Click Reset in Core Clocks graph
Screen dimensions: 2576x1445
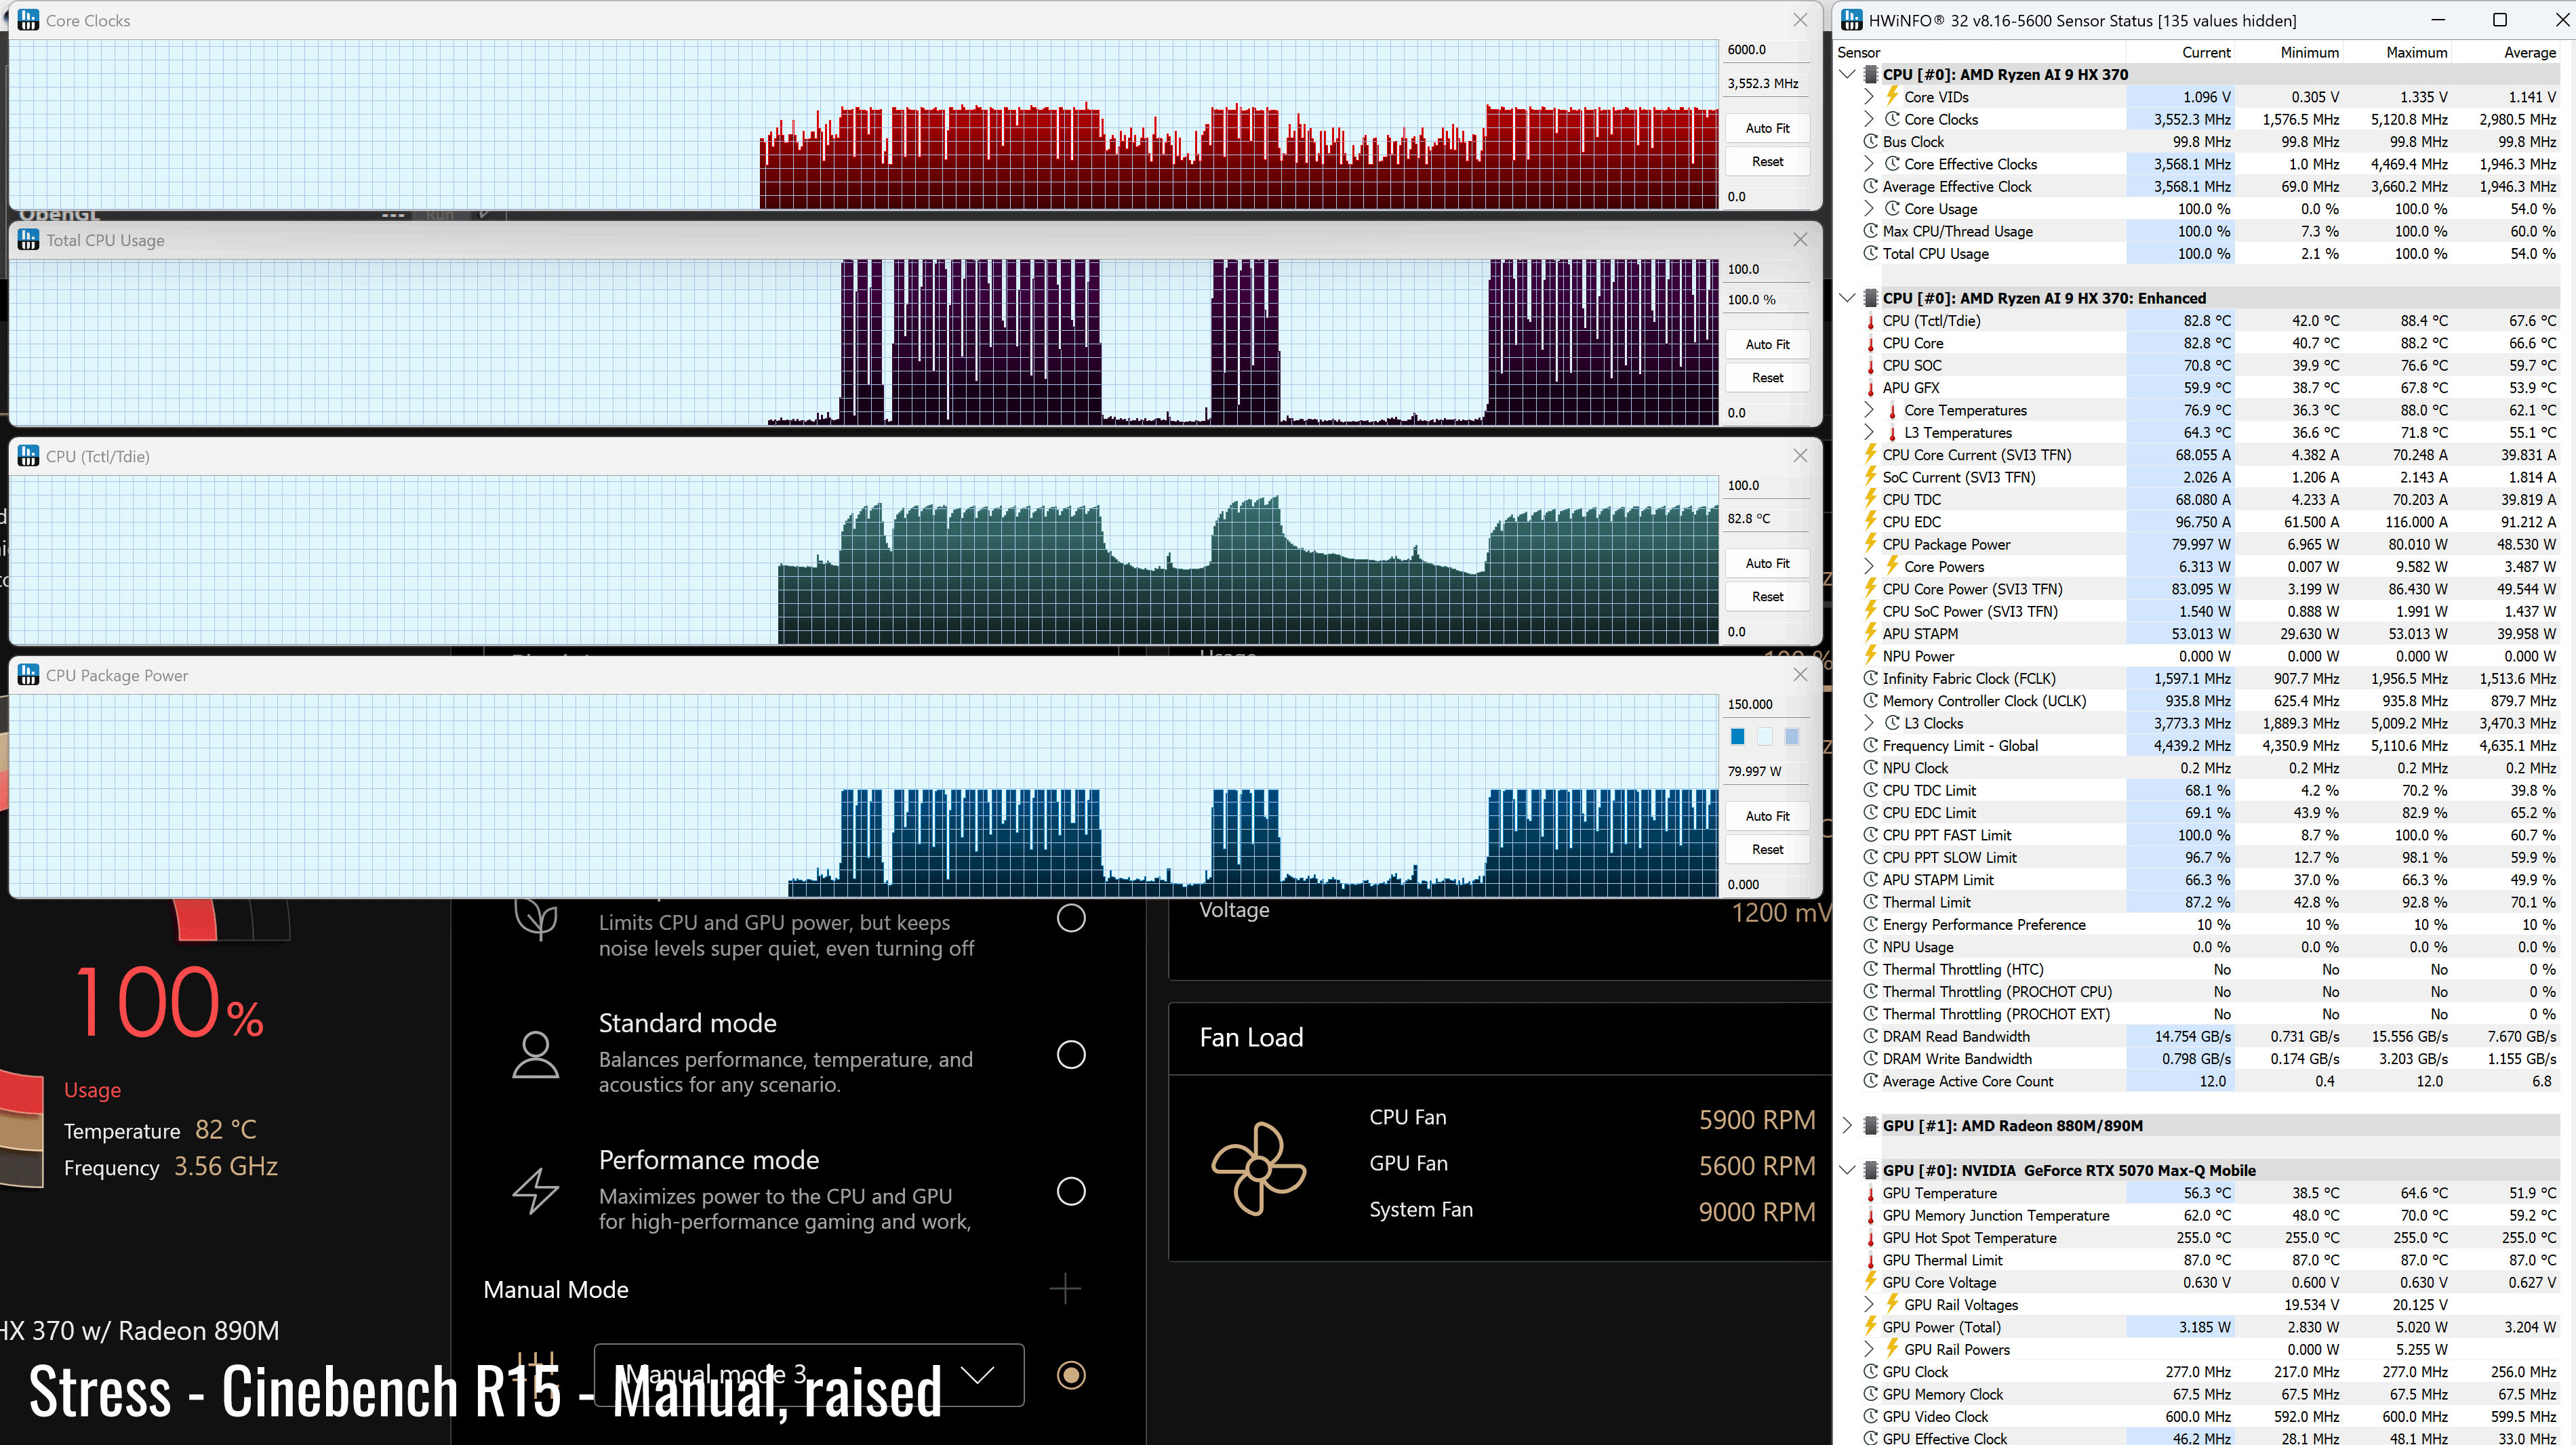click(1767, 161)
